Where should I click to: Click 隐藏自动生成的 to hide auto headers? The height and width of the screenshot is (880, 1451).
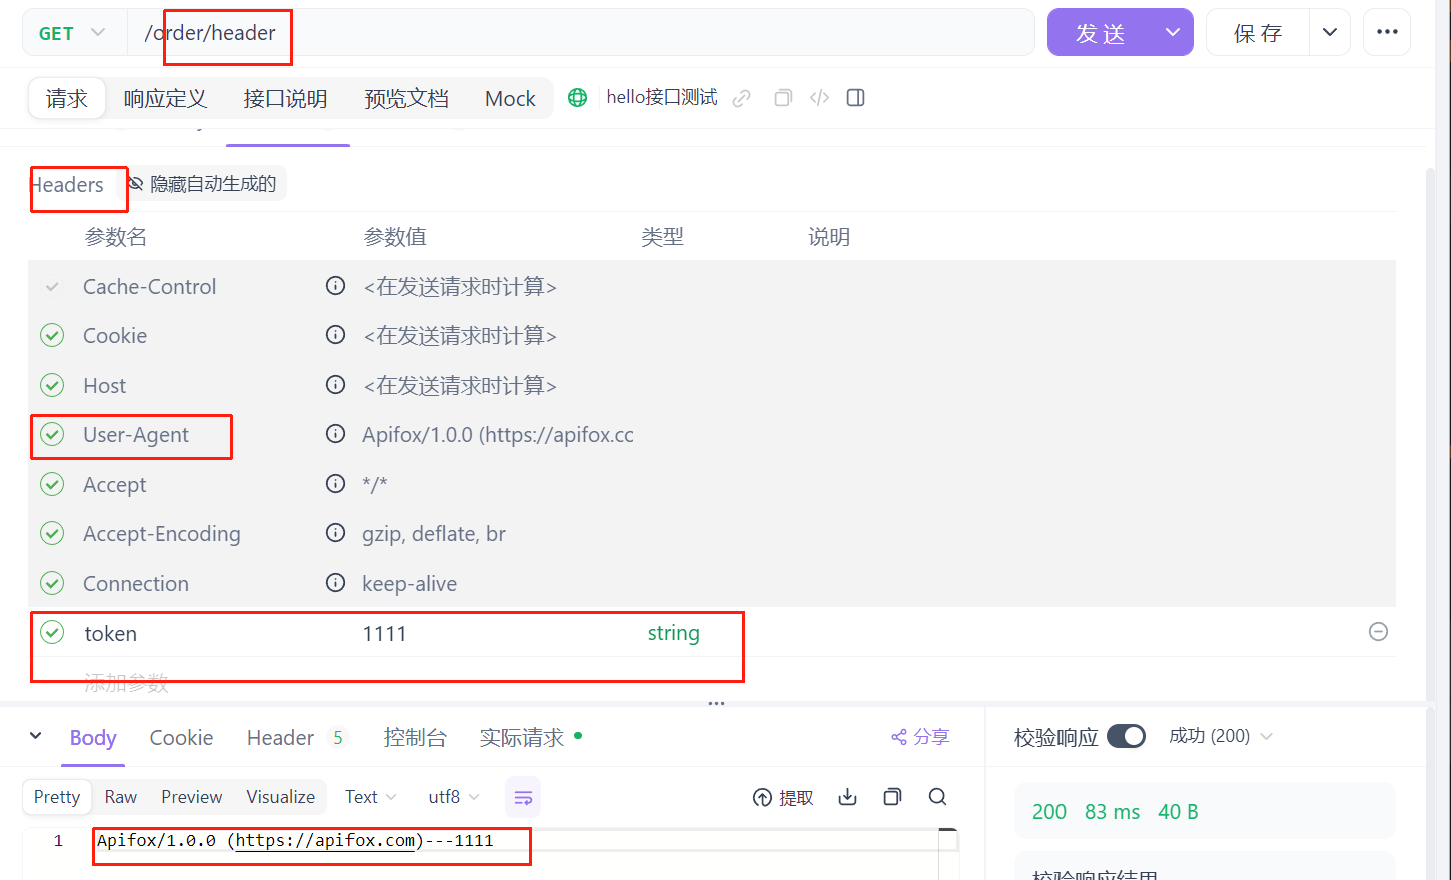(202, 184)
